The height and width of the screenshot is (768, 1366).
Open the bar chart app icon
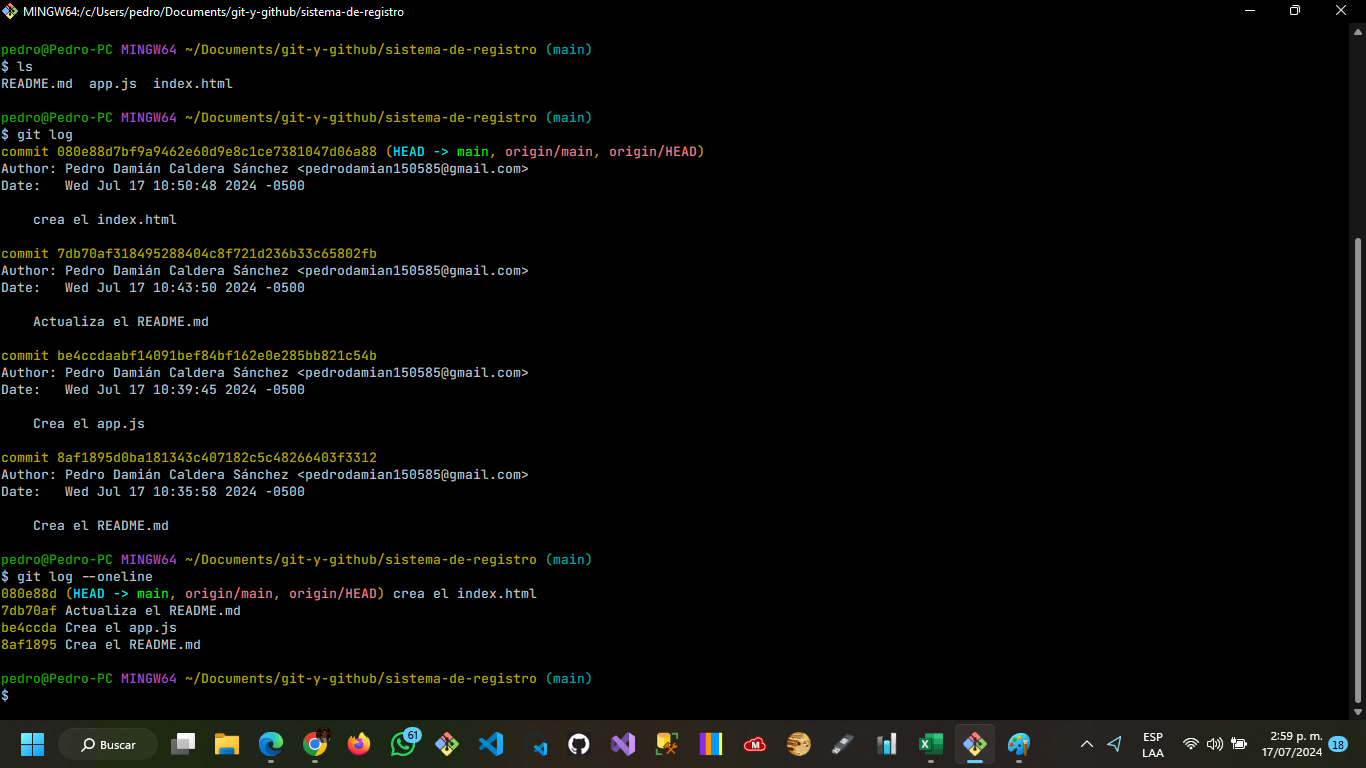pos(887,744)
